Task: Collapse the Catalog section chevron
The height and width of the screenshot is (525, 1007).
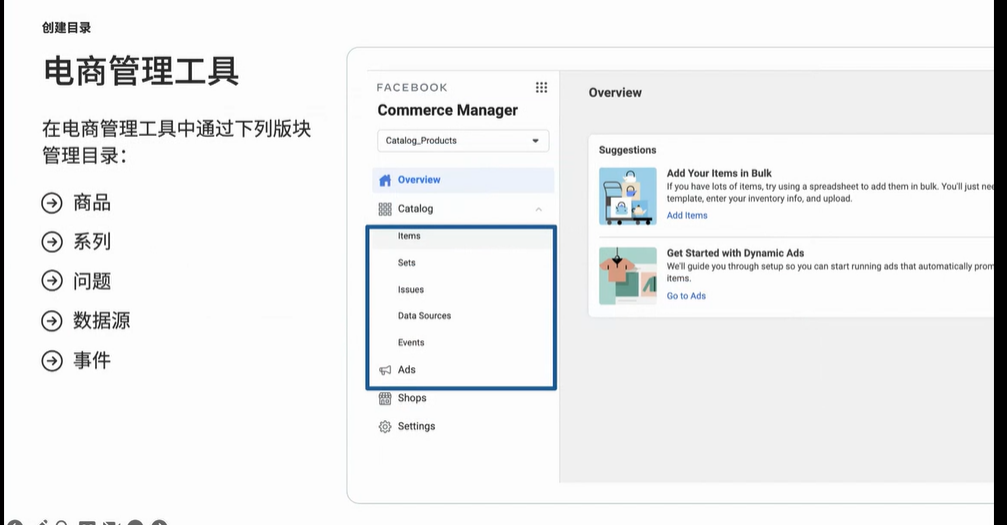Action: (x=539, y=209)
